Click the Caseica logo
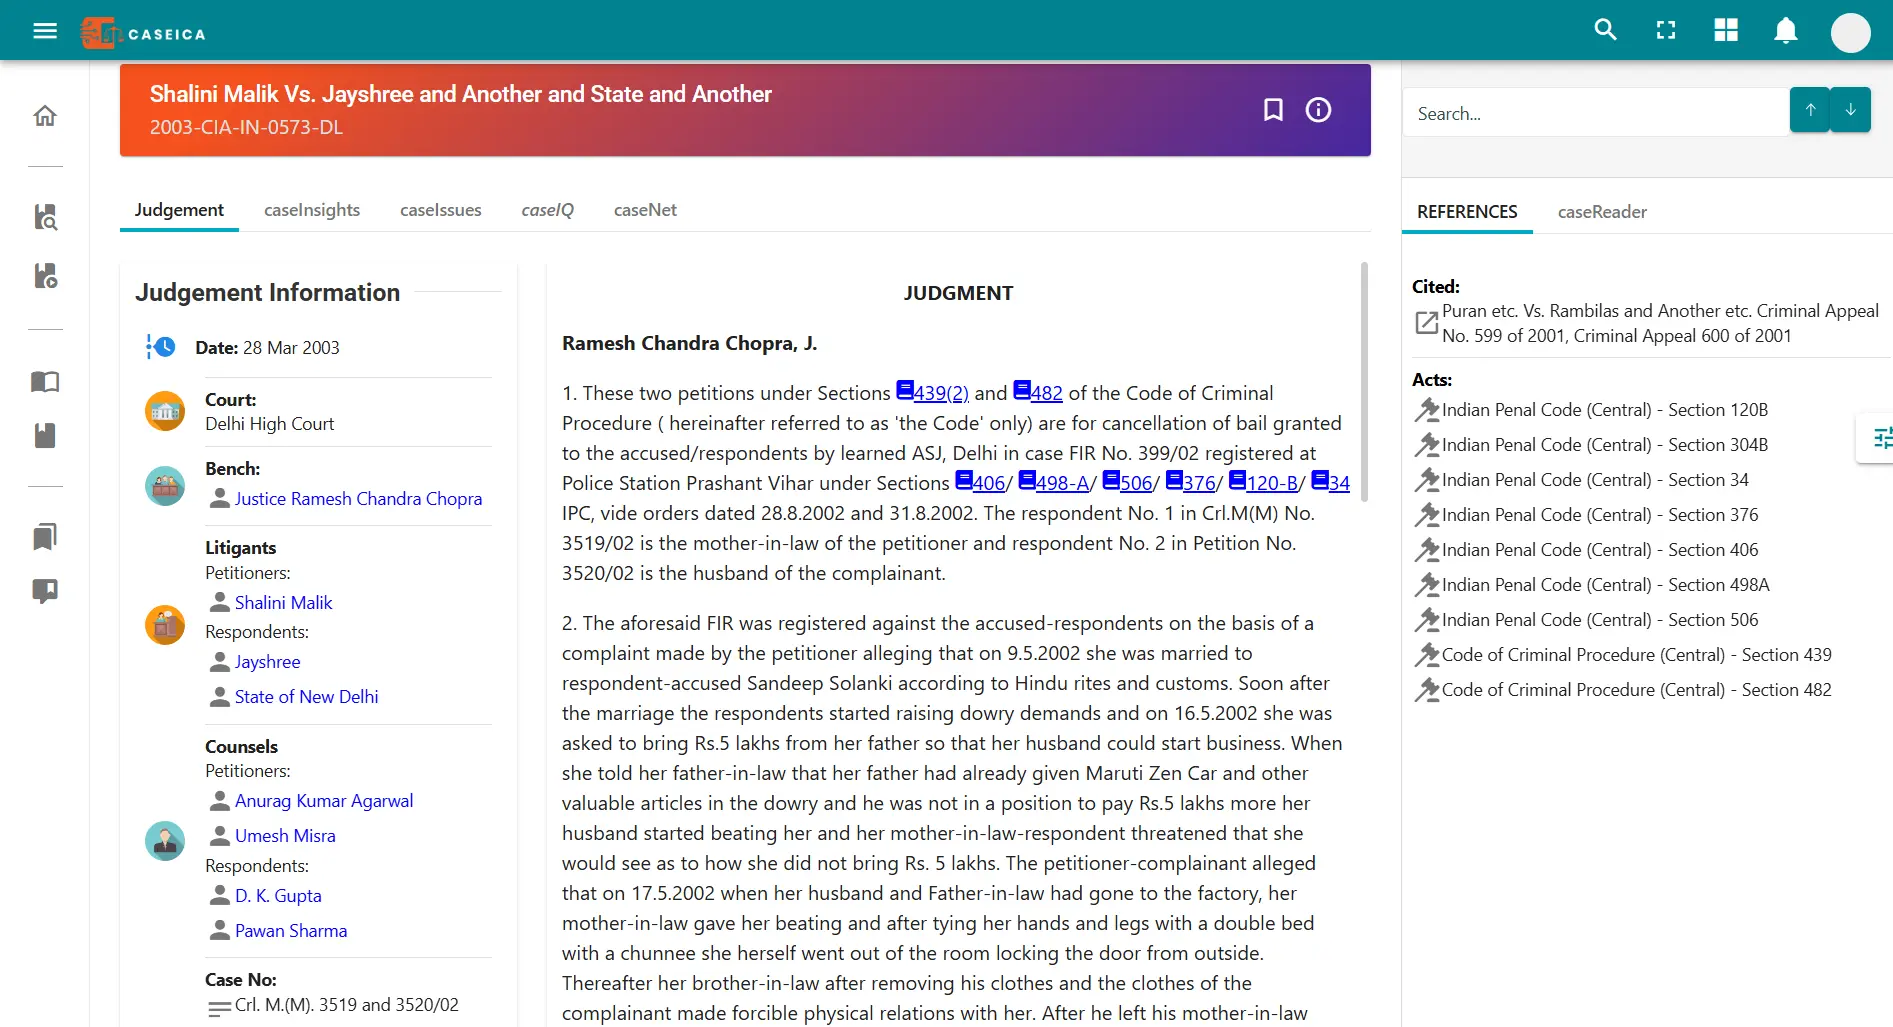Image resolution: width=1893 pixels, height=1027 pixels. coord(143,33)
